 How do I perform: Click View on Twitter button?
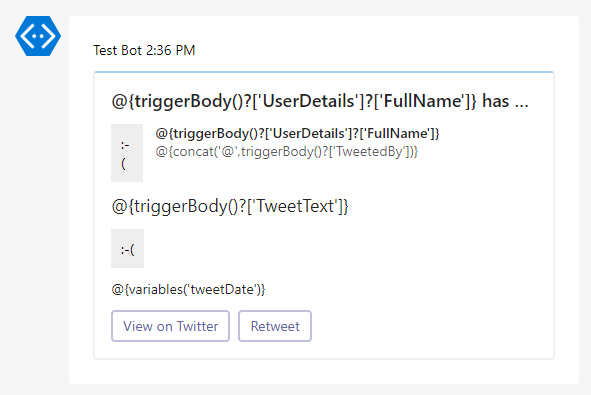[x=170, y=326]
